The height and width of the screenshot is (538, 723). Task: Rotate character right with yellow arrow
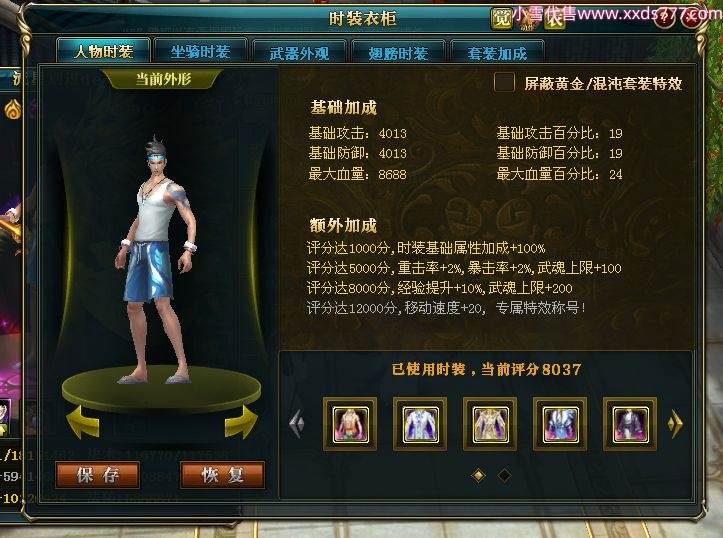(x=241, y=422)
